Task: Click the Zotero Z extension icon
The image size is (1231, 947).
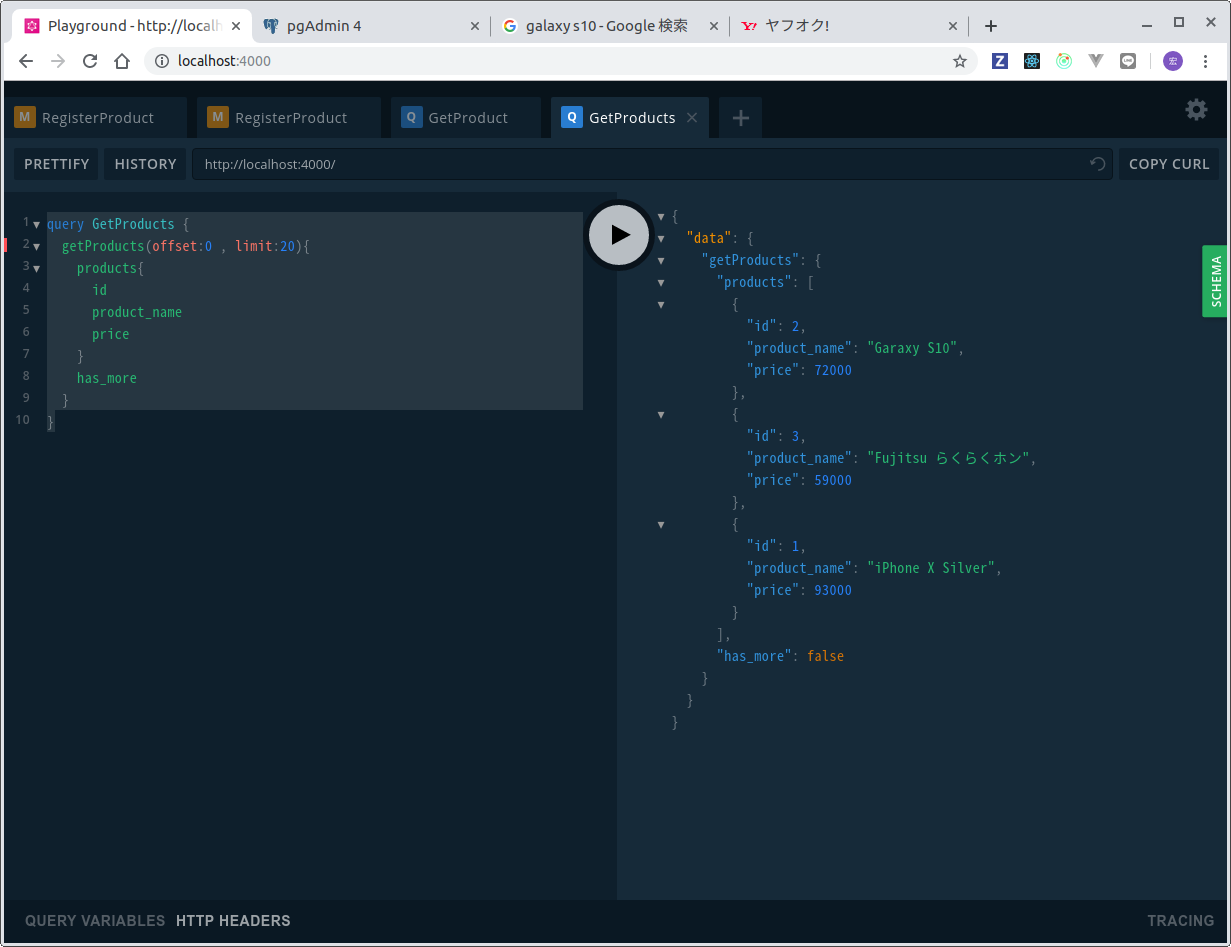Action: pyautogui.click(x=999, y=61)
